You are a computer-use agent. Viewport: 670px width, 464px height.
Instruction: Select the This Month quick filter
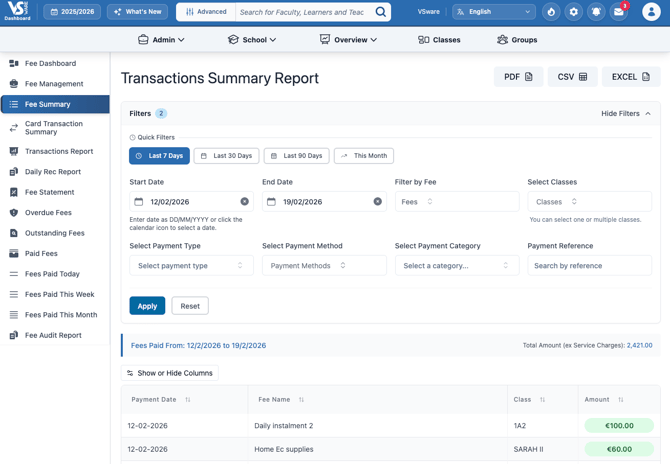pyautogui.click(x=363, y=156)
